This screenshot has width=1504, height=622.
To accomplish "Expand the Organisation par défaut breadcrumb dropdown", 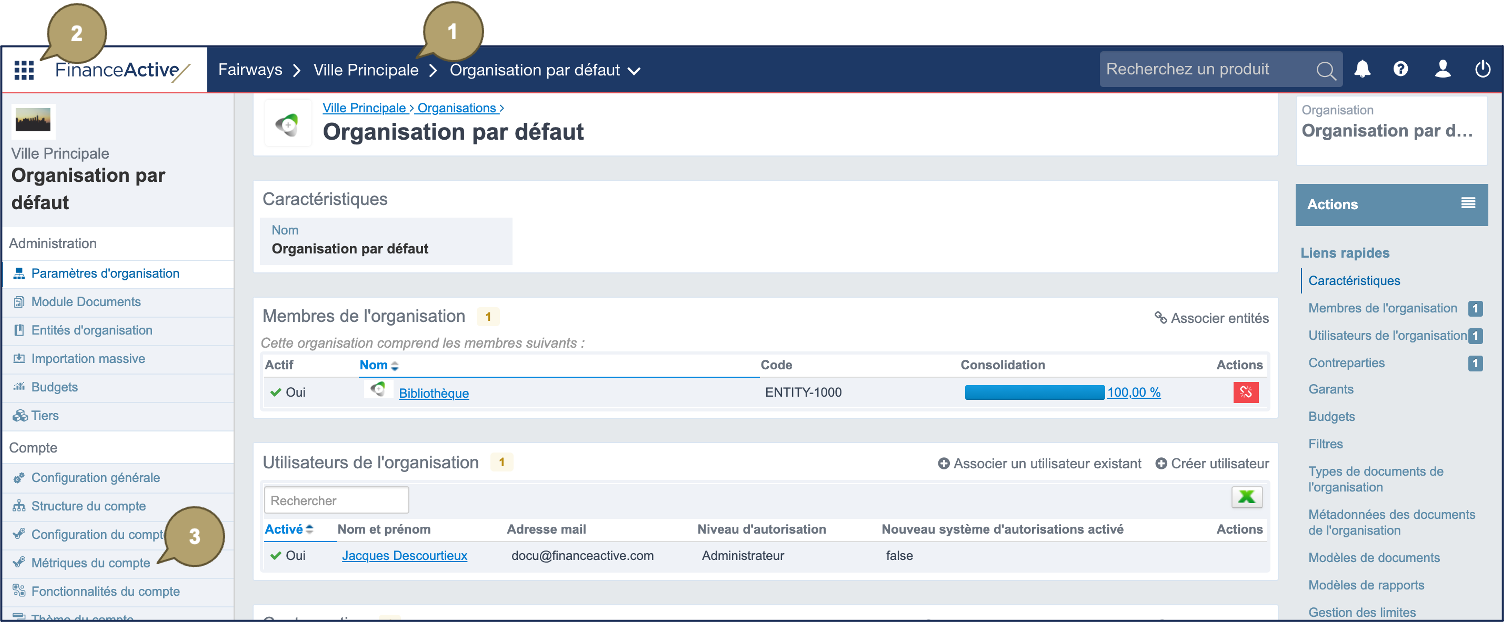I will 633,71.
